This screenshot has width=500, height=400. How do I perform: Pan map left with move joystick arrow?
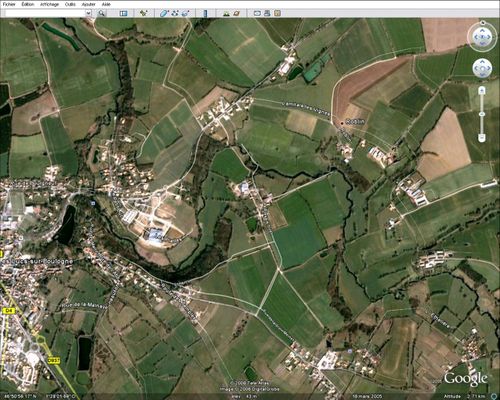[476, 69]
